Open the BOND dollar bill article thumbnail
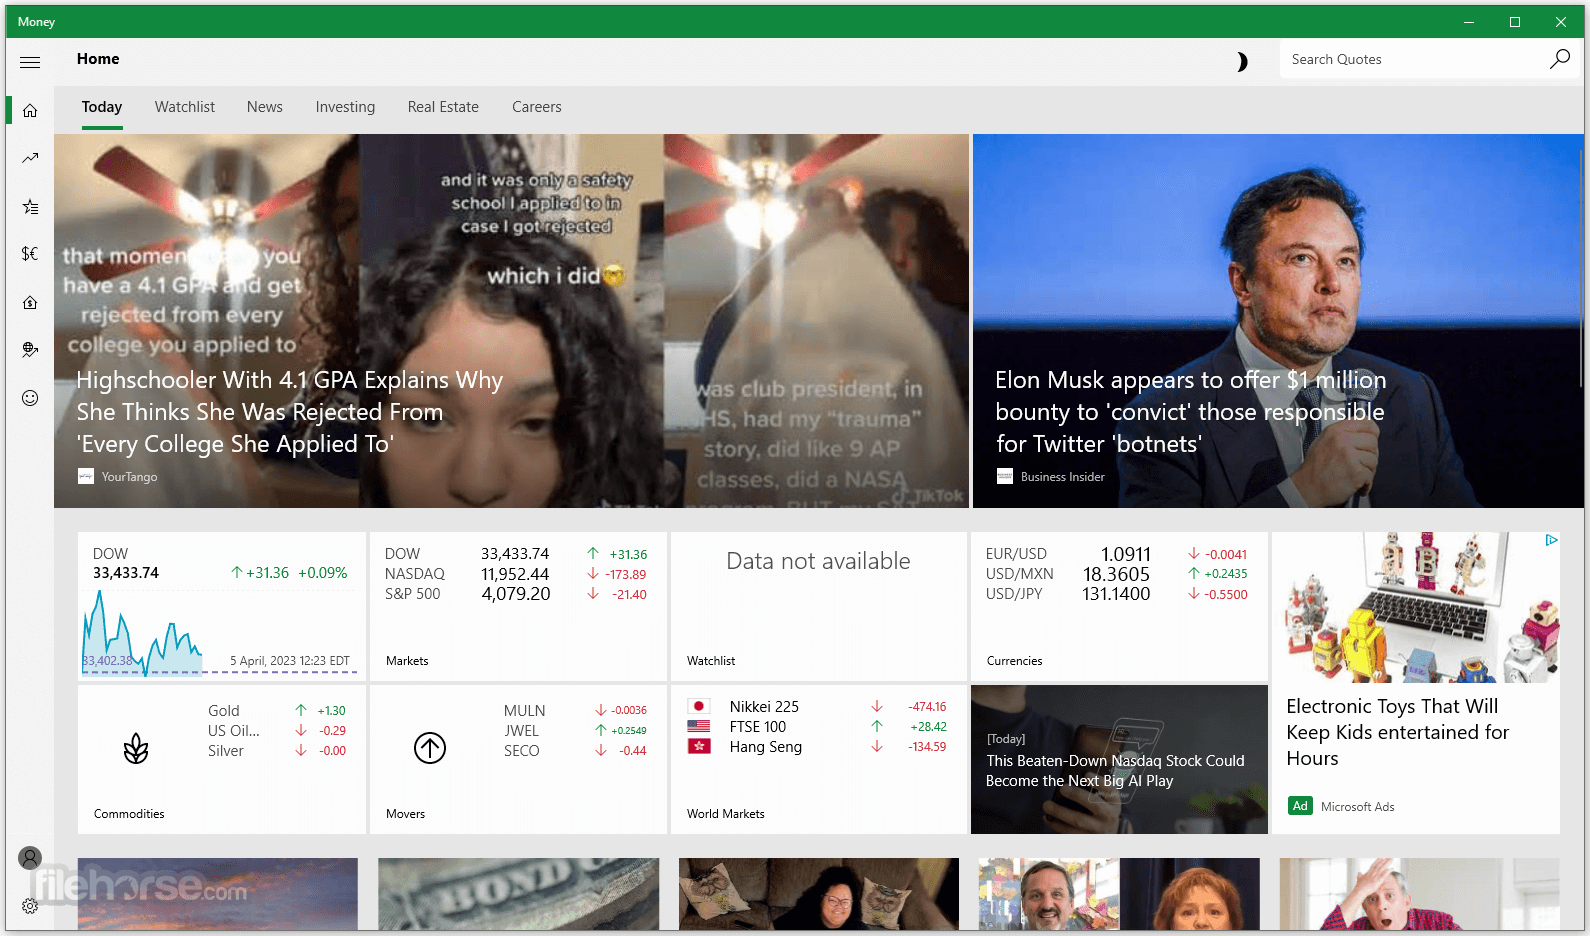 [x=518, y=894]
